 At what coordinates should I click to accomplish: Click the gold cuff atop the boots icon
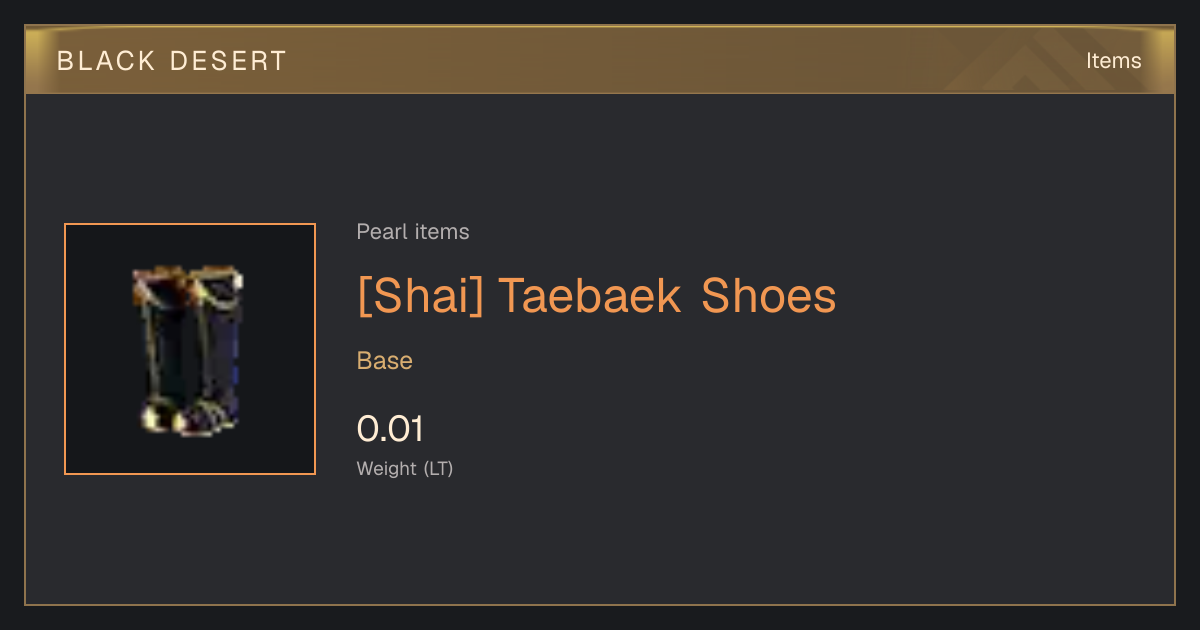coord(189,281)
